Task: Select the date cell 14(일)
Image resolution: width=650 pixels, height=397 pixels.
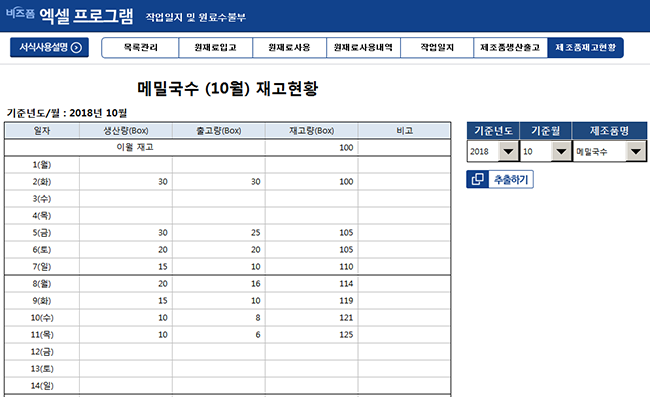Action: tap(42, 385)
